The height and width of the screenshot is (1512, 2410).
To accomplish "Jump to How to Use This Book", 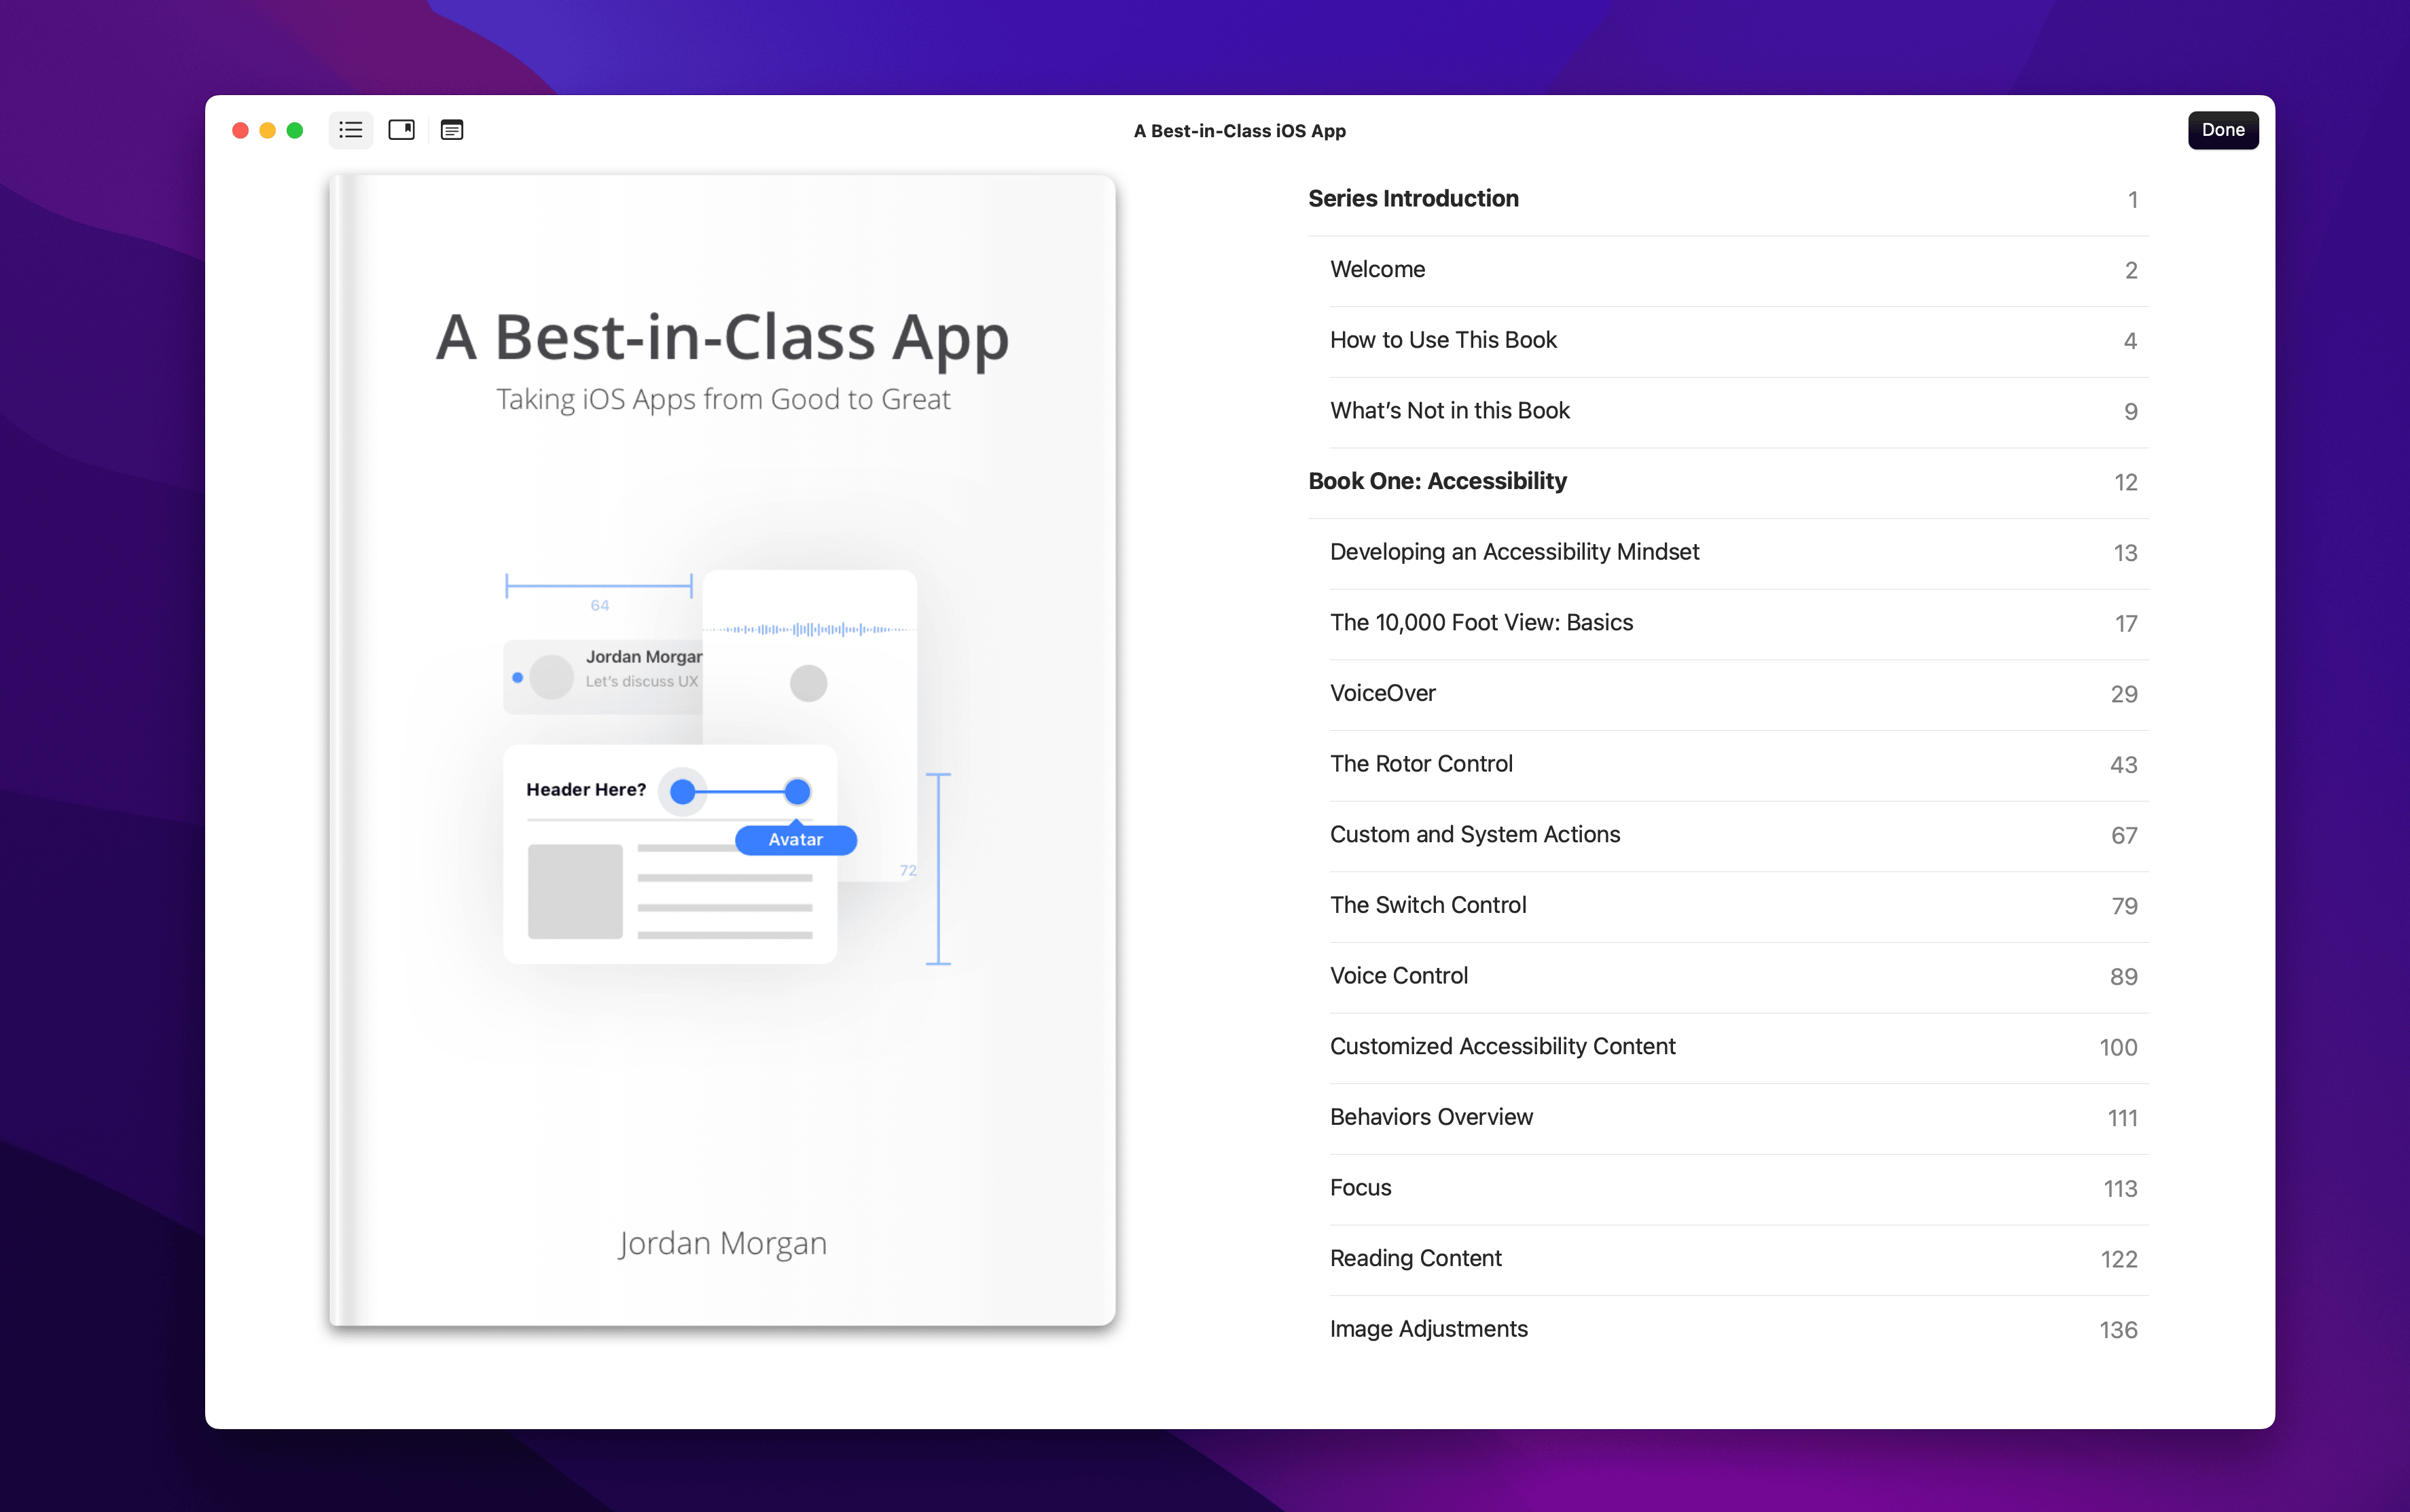I will tap(1739, 341).
